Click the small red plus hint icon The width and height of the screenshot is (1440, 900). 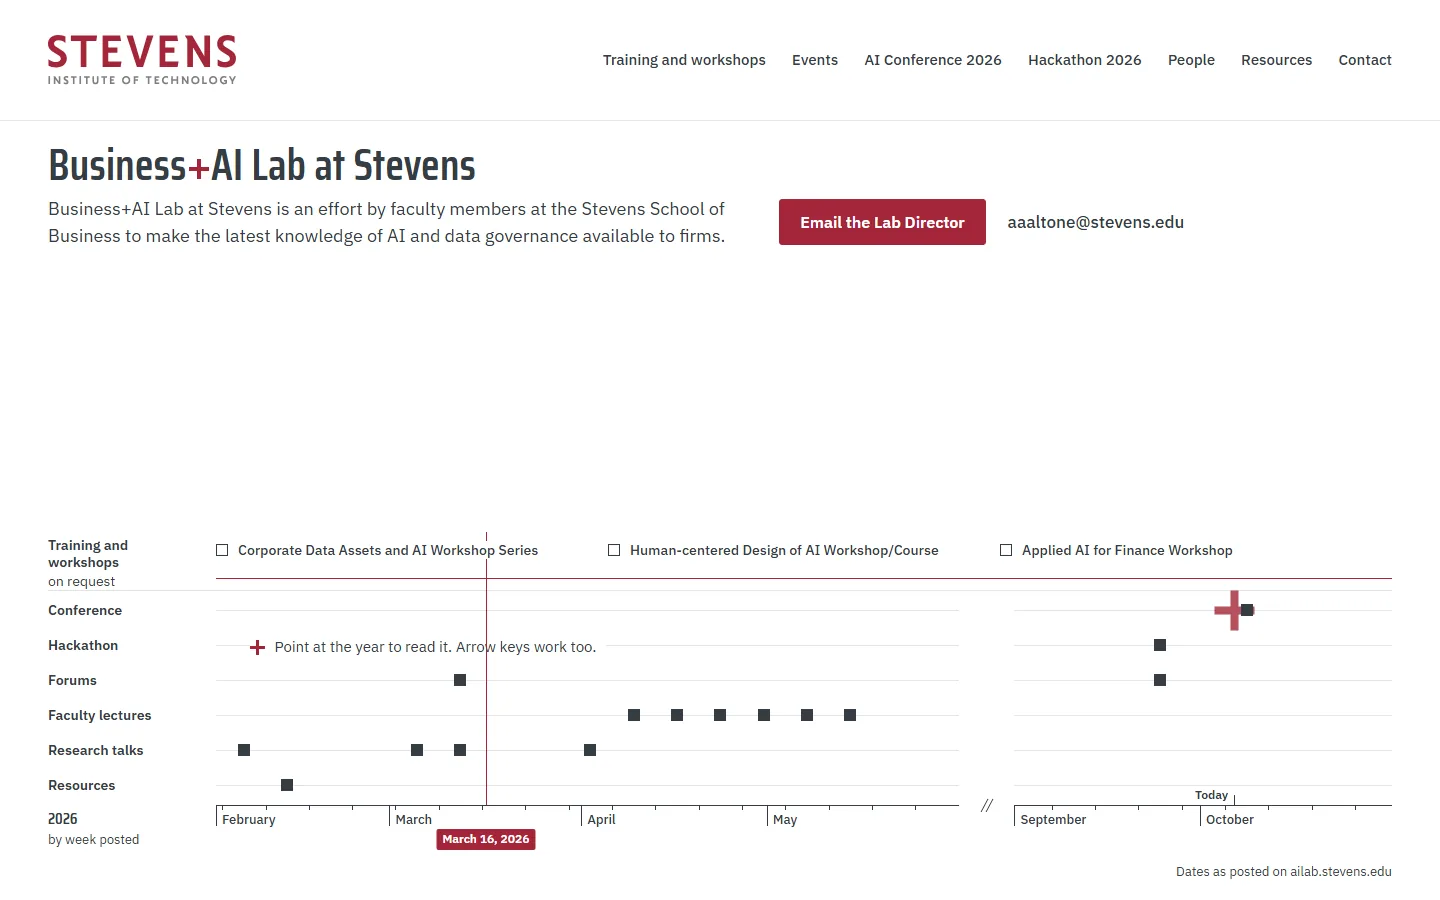[x=257, y=647]
